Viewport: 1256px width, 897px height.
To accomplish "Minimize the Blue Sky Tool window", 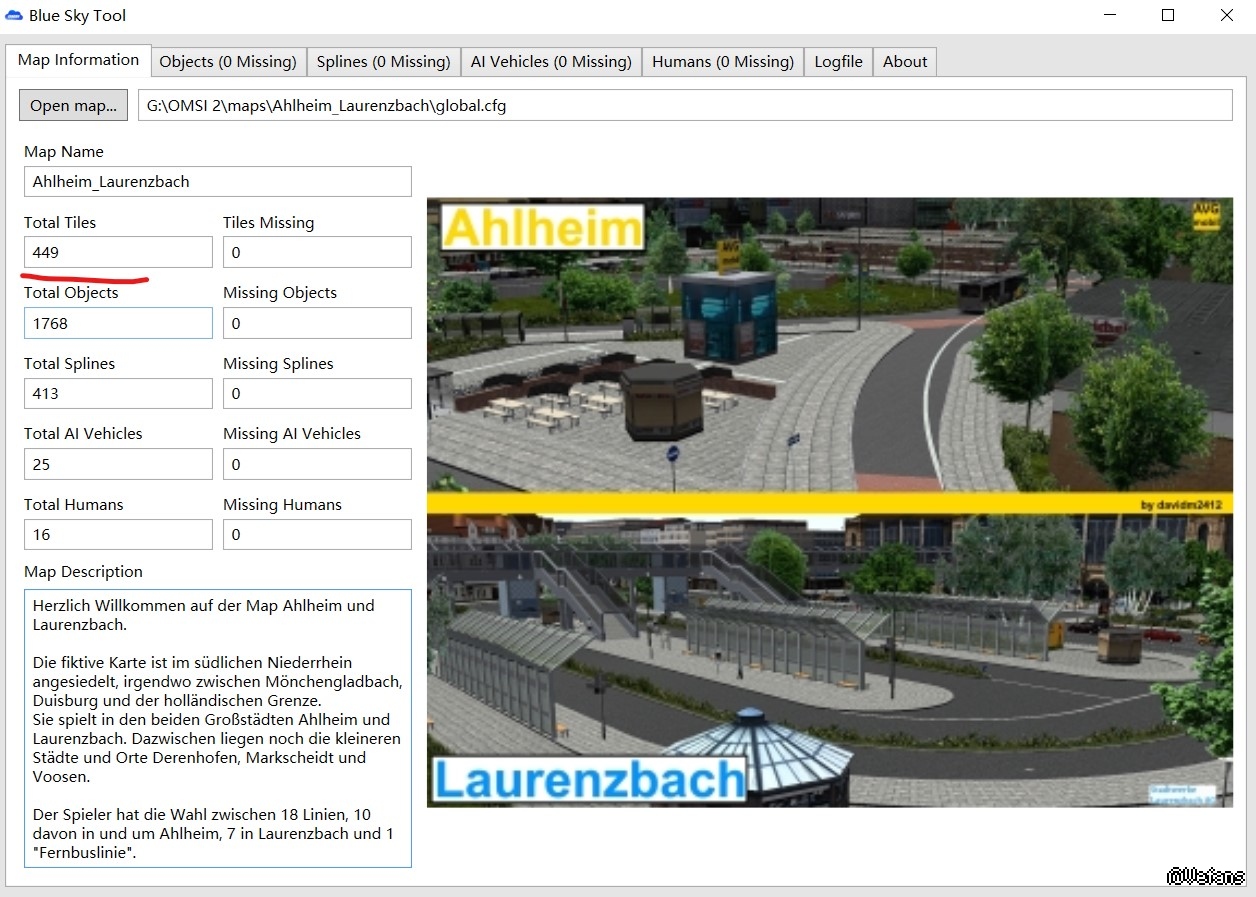I will click(x=1110, y=16).
